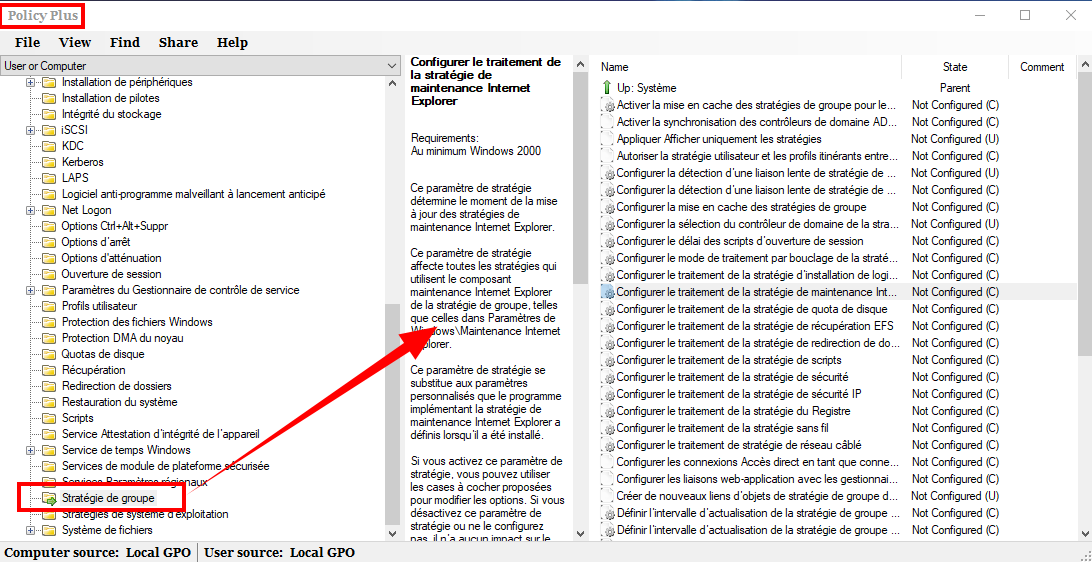The height and width of the screenshot is (562, 1092).
Task: Click policy icon for Configurer la mise en cache
Action: pyautogui.click(x=608, y=208)
